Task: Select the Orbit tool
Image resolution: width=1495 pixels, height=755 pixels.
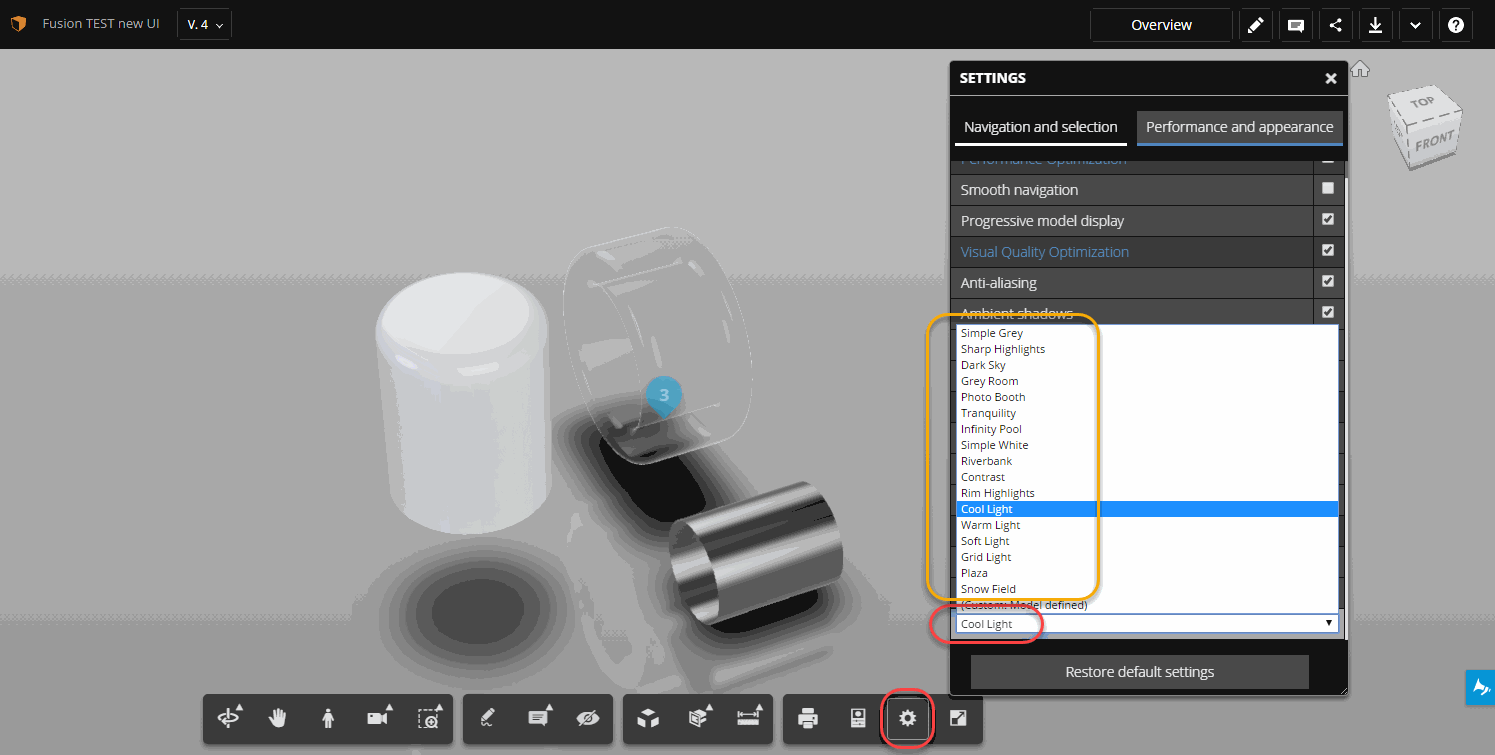Action: click(x=229, y=718)
